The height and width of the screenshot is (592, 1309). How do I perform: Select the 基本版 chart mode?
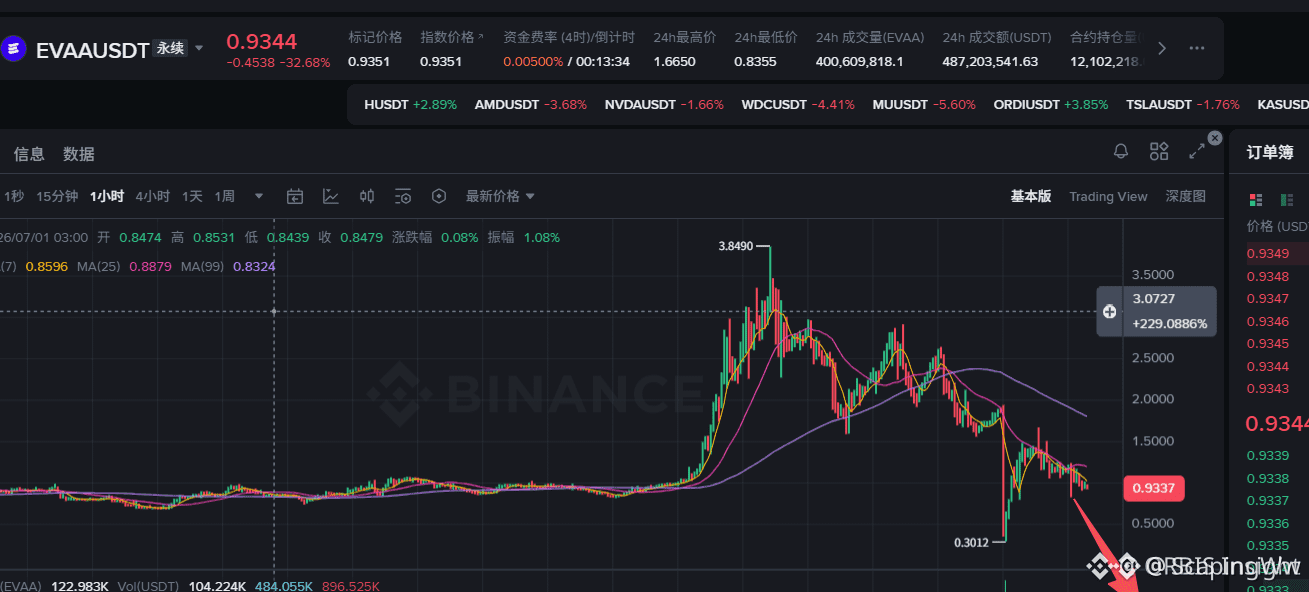[1031, 196]
